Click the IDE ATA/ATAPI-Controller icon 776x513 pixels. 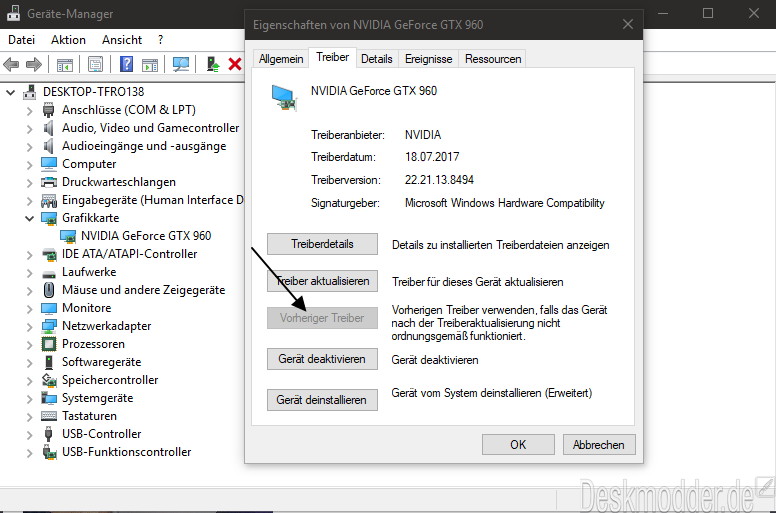(49, 254)
